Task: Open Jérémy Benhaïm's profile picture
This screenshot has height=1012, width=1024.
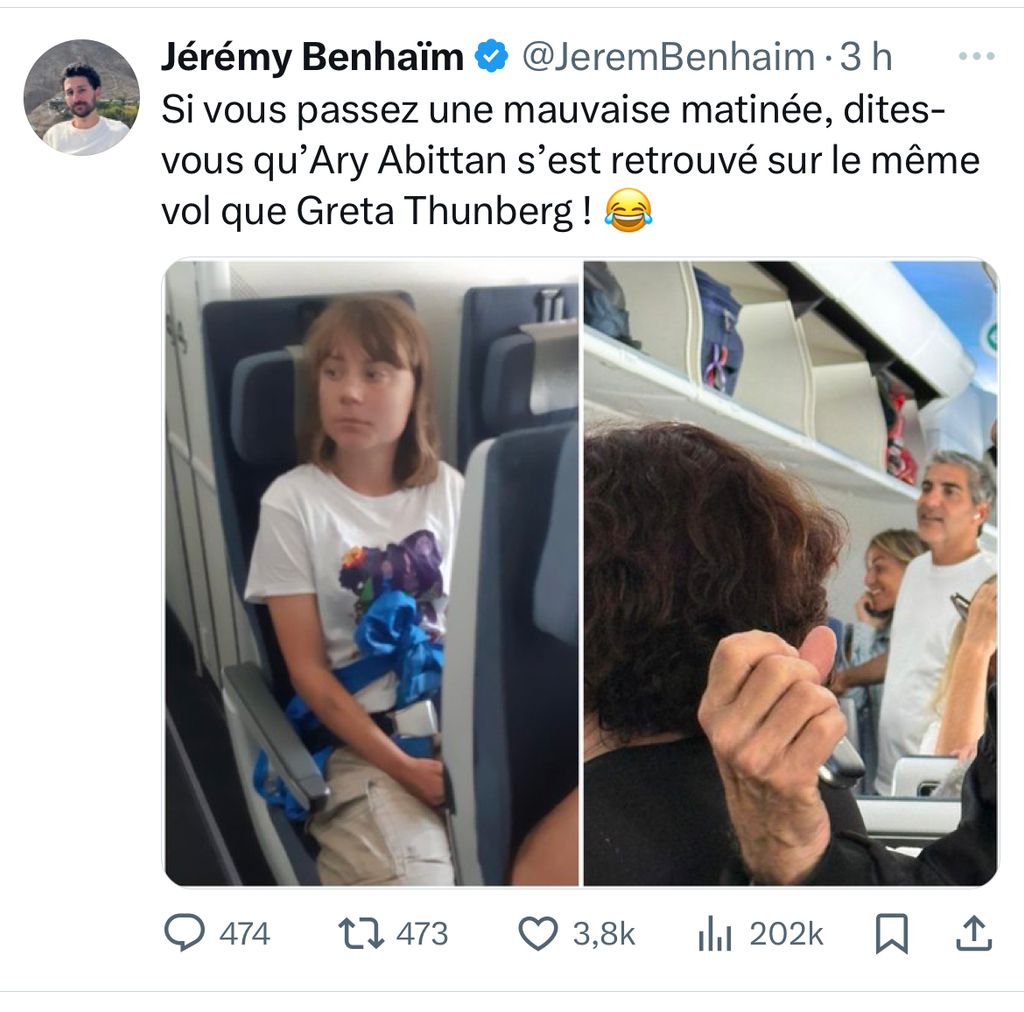Action: coord(82,97)
